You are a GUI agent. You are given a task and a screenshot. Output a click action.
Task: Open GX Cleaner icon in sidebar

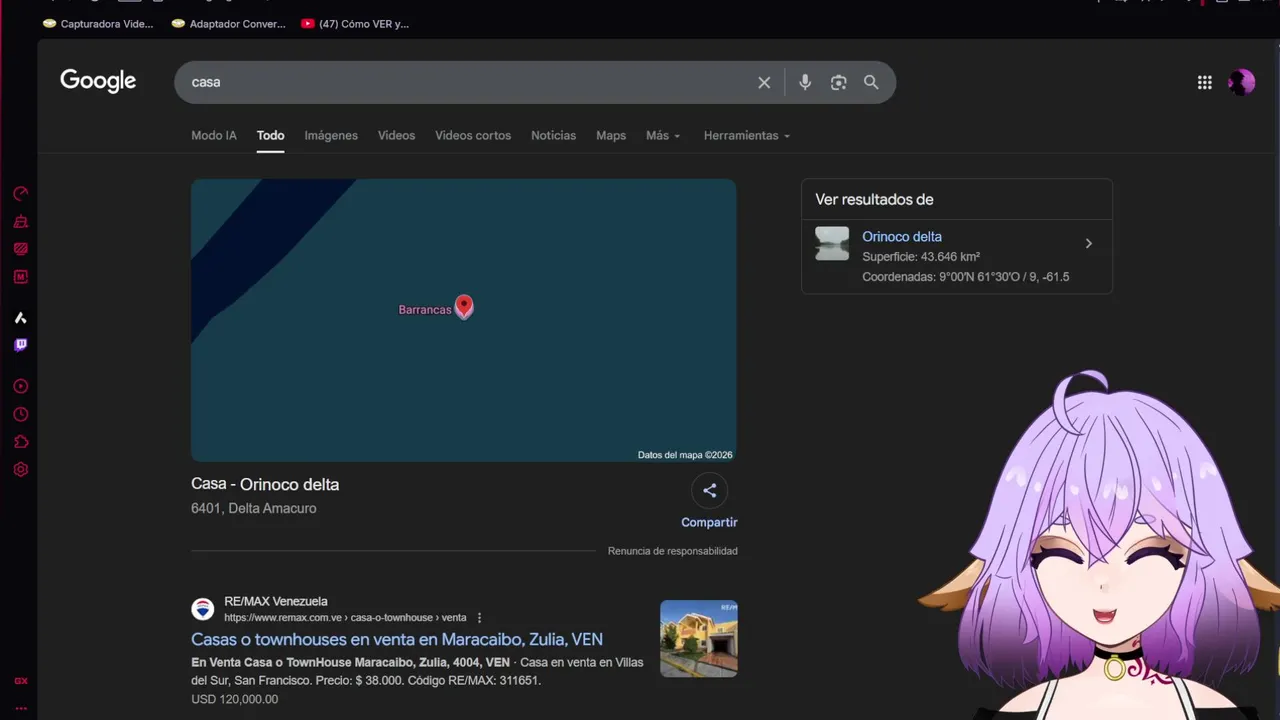20,222
